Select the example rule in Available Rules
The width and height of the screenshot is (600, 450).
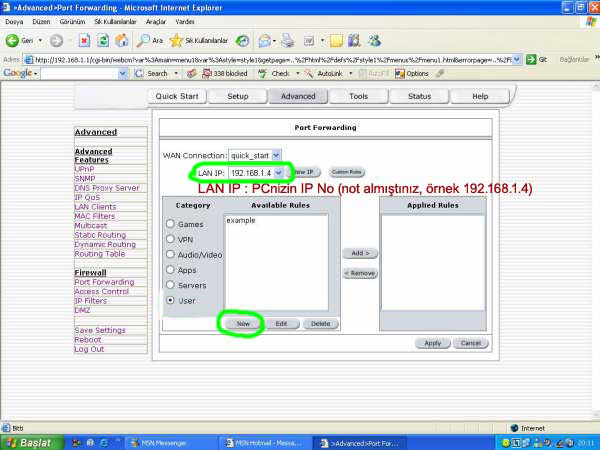[241, 220]
